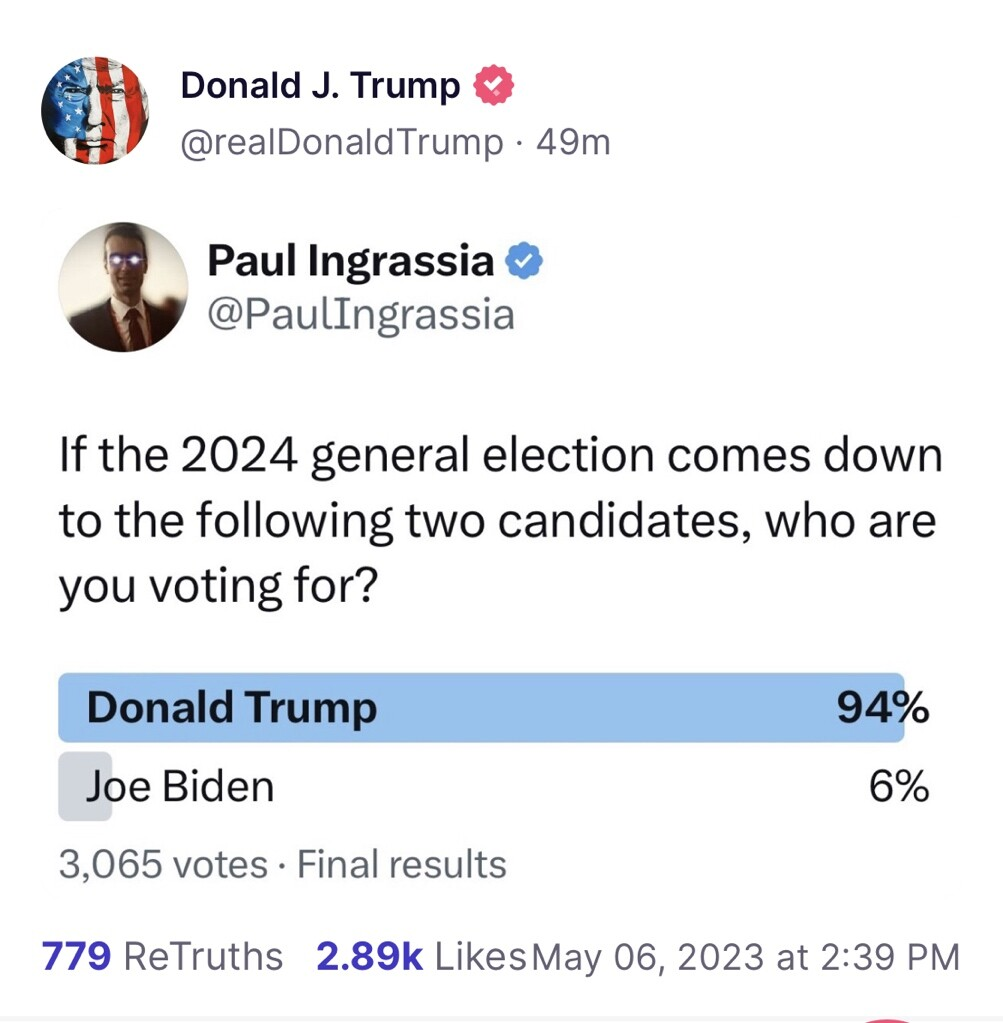
Task: Open the @realDonaldTrump handle
Action: tap(341, 143)
